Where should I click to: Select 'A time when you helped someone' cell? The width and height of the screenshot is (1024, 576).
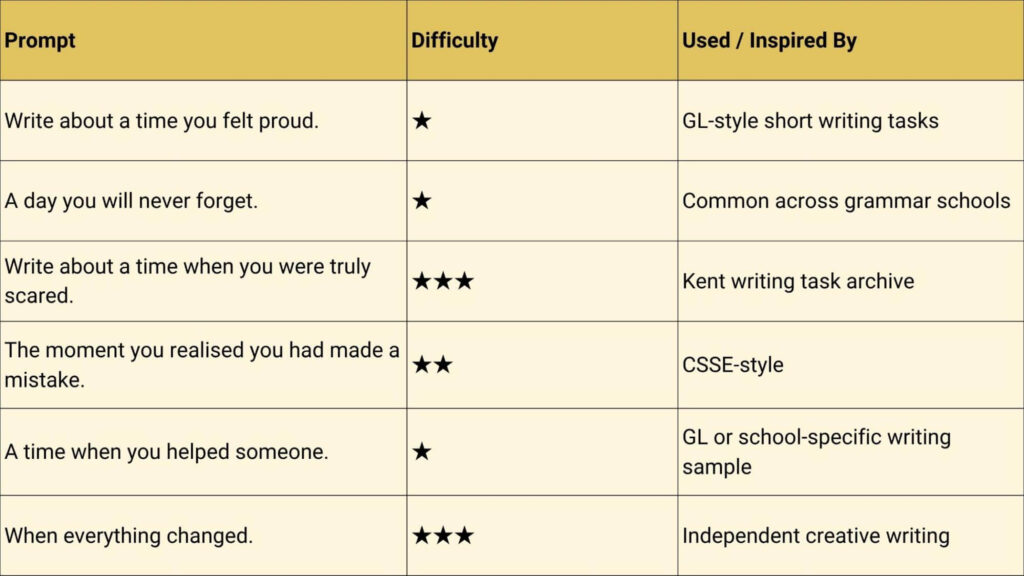166,452
